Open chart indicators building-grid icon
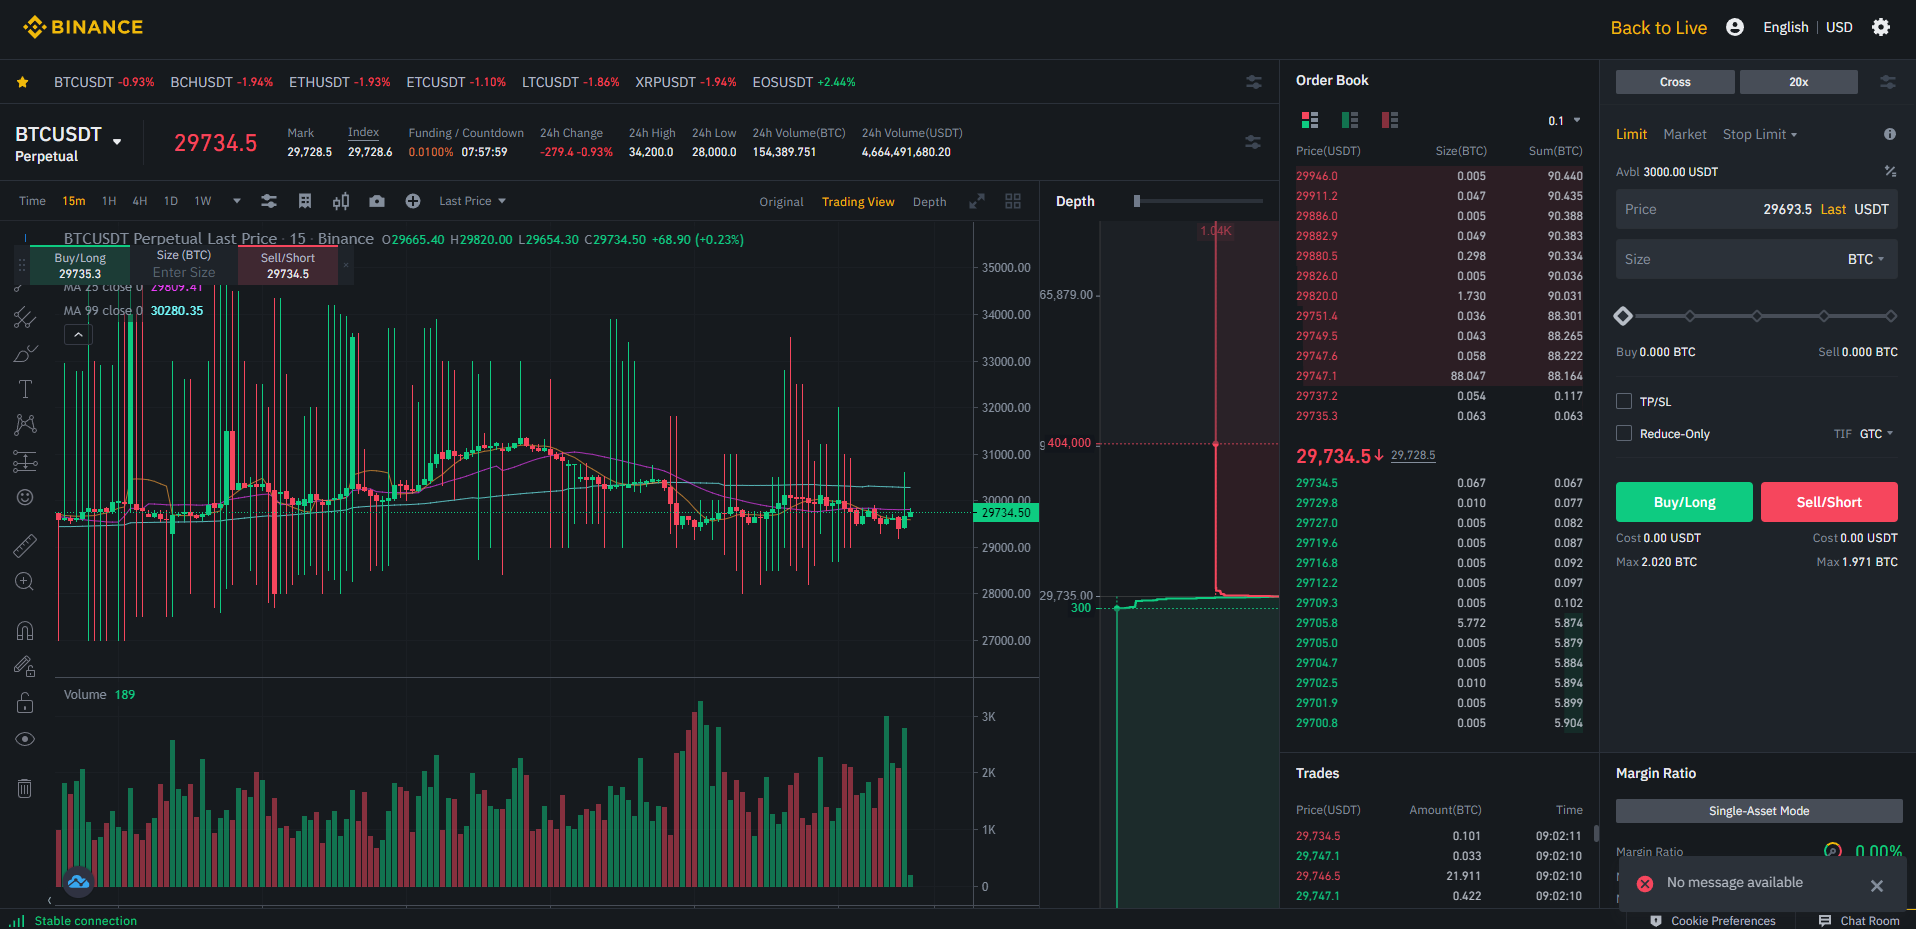 (x=305, y=201)
